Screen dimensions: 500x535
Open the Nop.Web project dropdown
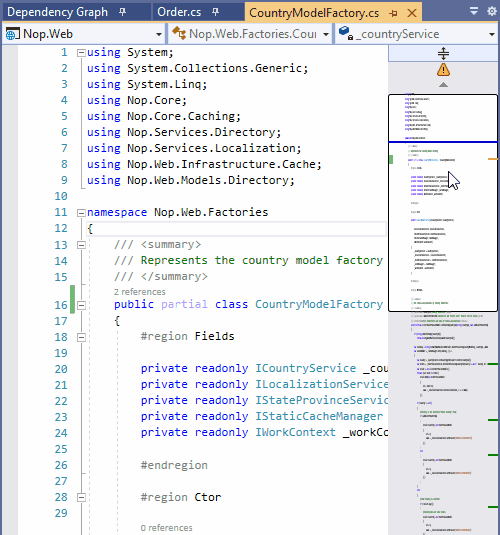tap(159, 34)
